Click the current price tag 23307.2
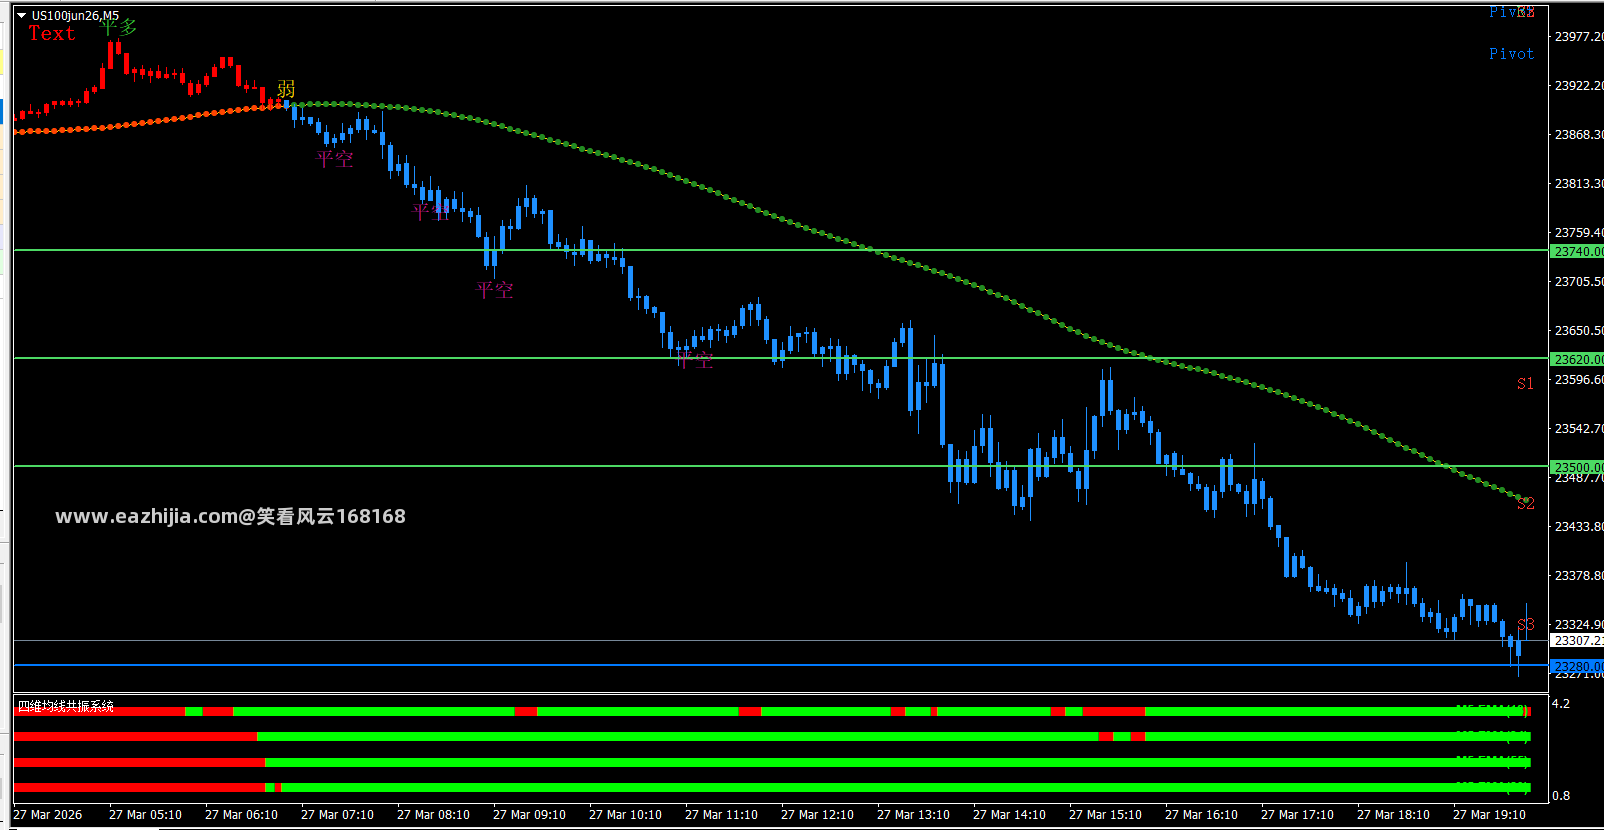The image size is (1604, 830). [x=1577, y=640]
